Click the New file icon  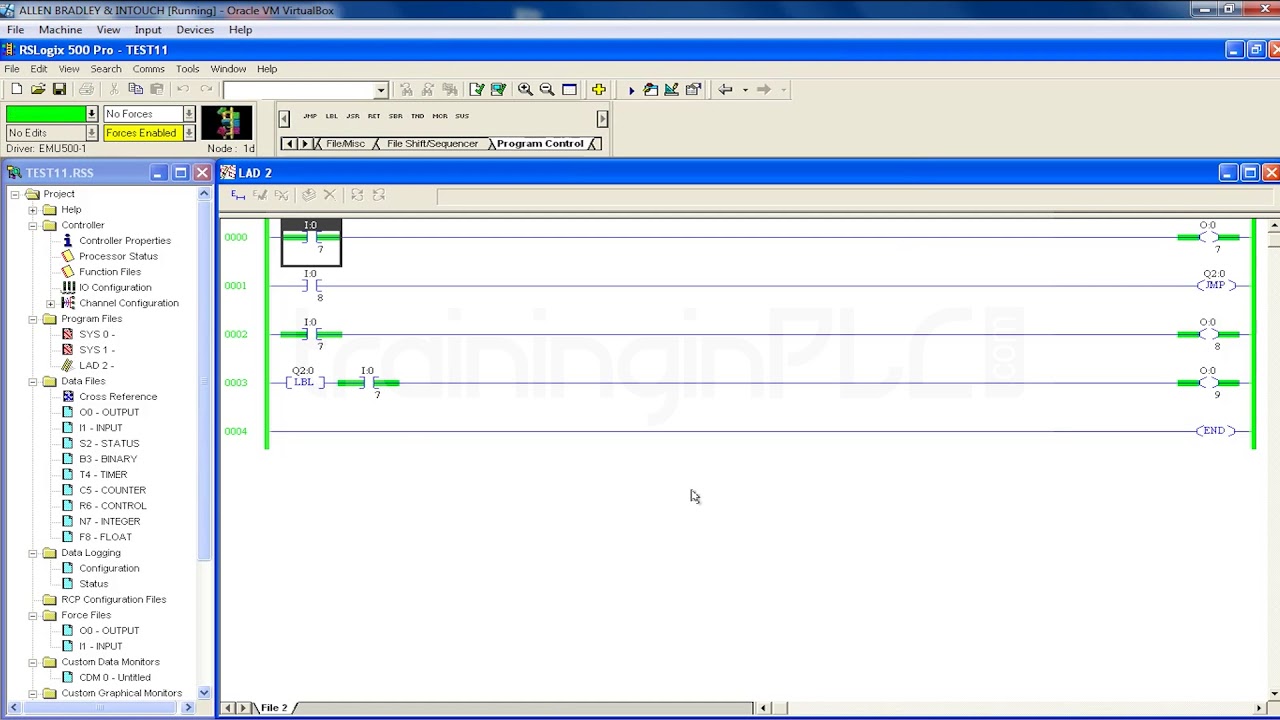(16, 89)
